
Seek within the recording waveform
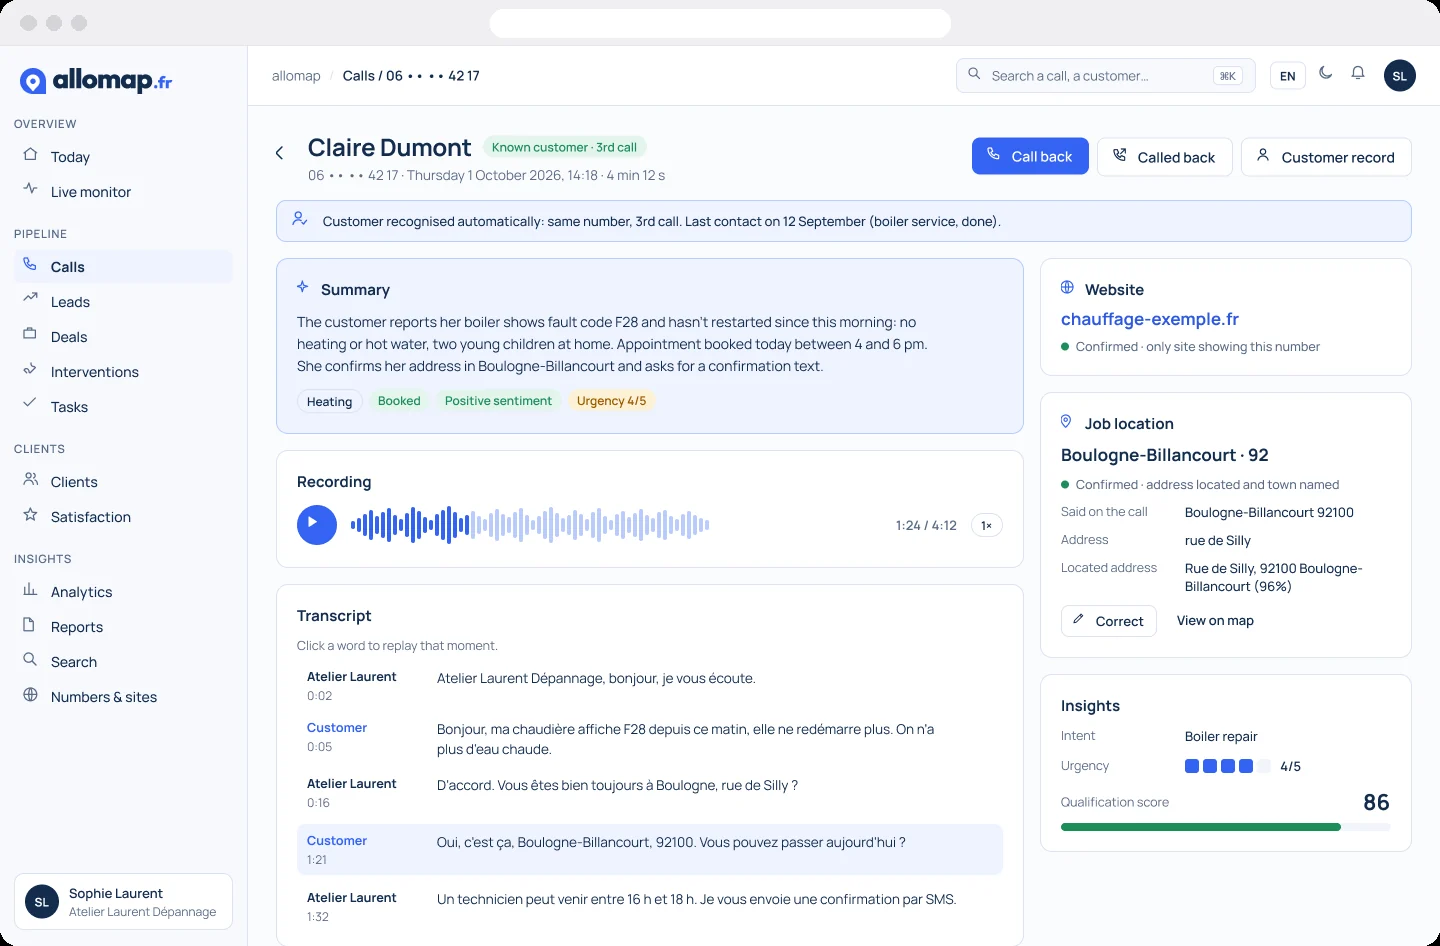pos(530,525)
